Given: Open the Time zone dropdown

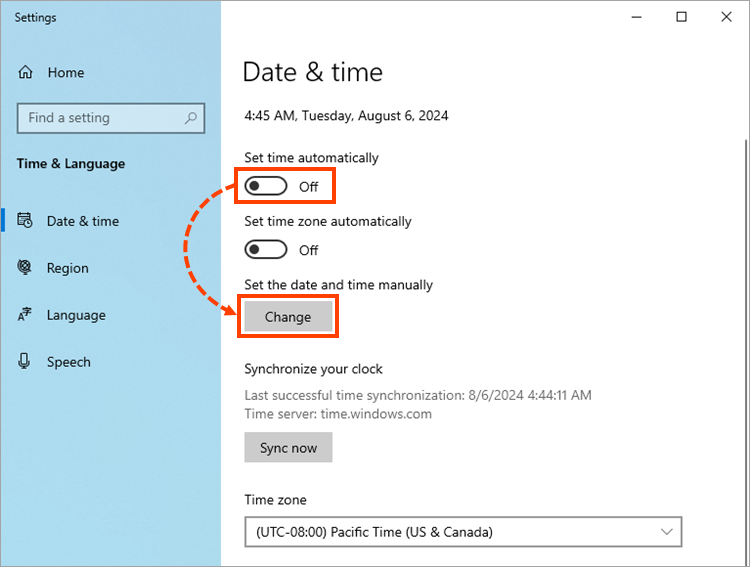Looking at the screenshot, I should pos(463,532).
